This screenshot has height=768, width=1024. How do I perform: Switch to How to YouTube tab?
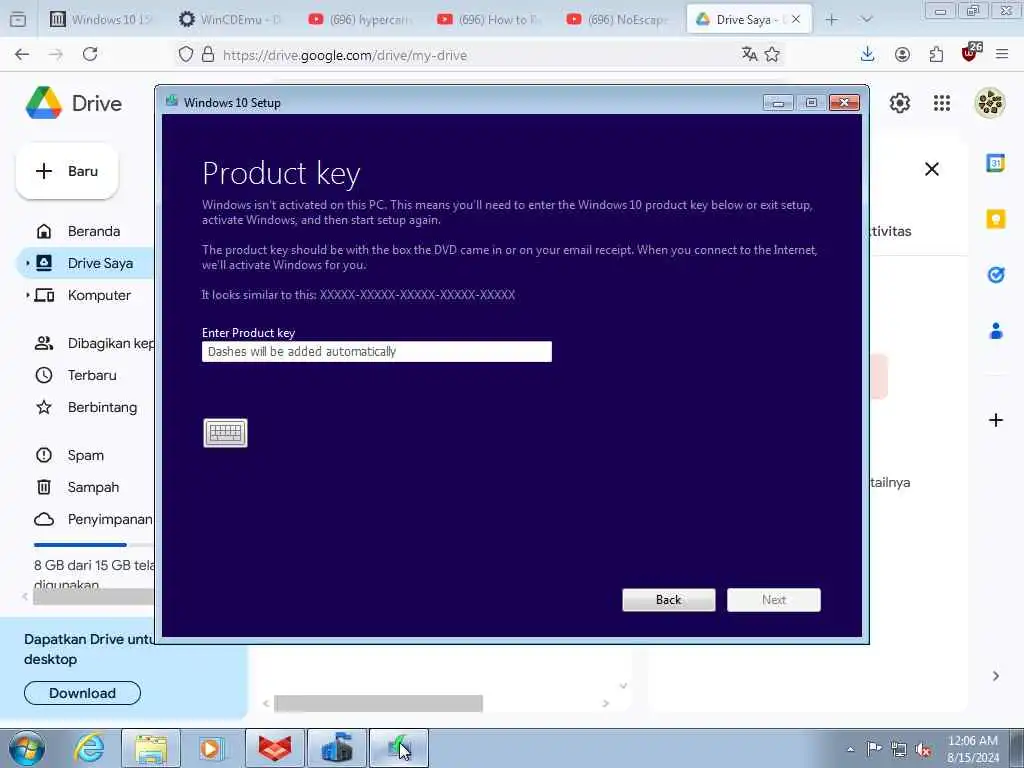click(x=488, y=20)
